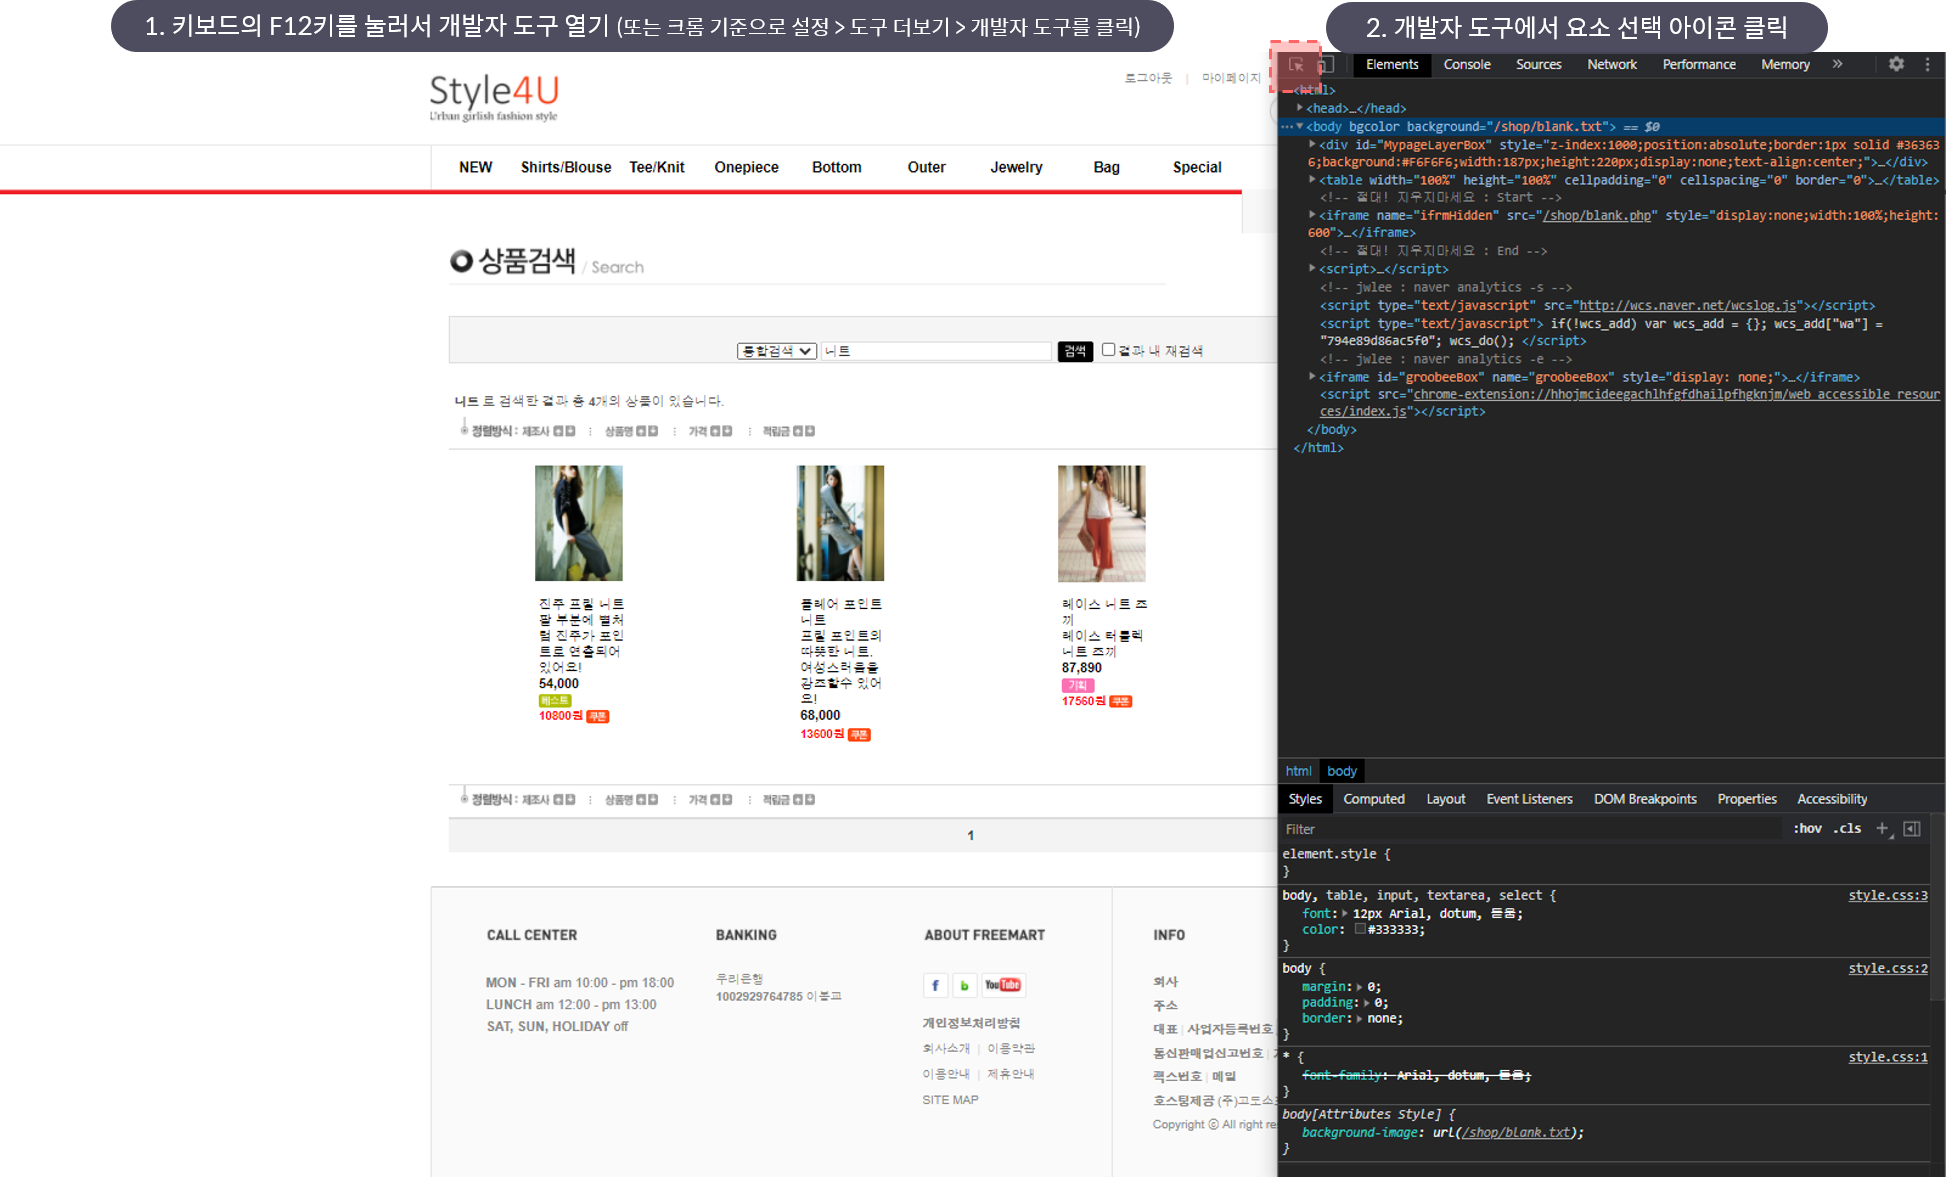Open the Computed styles tab

[1373, 799]
